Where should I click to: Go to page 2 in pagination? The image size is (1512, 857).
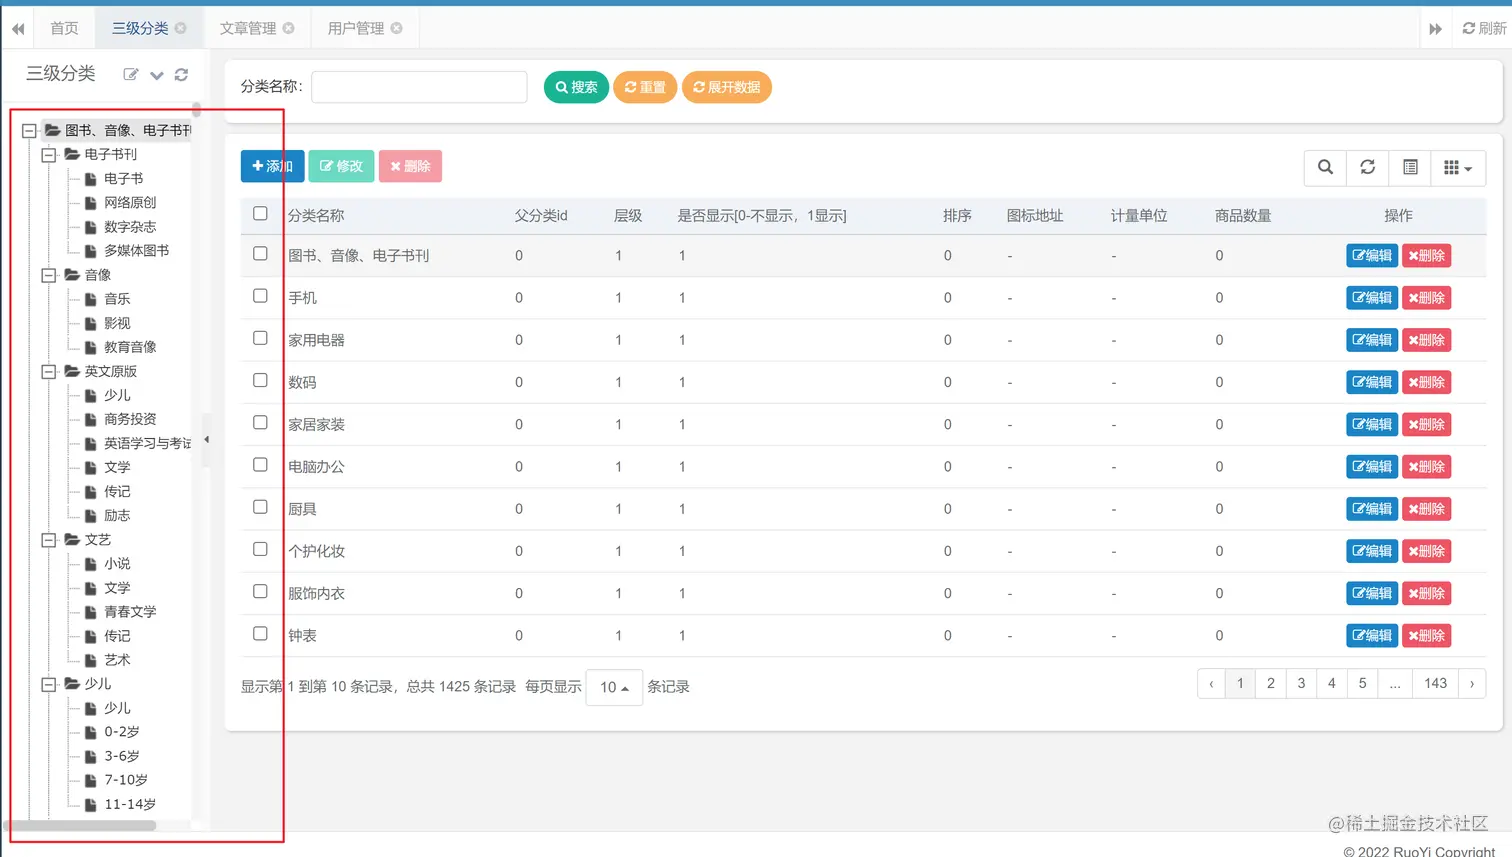[1271, 684]
